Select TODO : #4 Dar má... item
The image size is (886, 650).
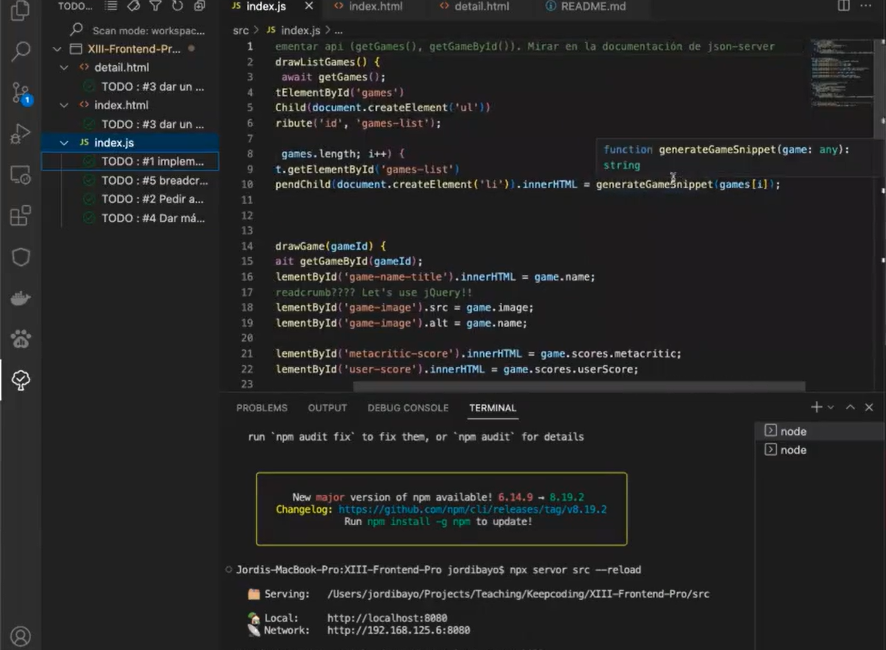pos(153,218)
